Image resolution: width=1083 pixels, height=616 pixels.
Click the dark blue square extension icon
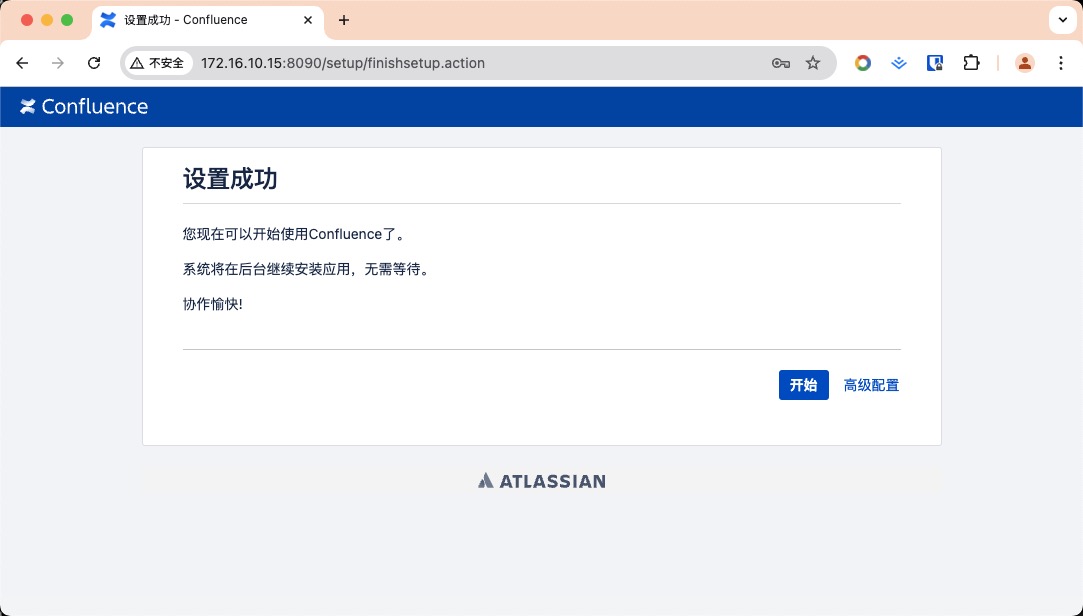pyautogui.click(x=935, y=63)
